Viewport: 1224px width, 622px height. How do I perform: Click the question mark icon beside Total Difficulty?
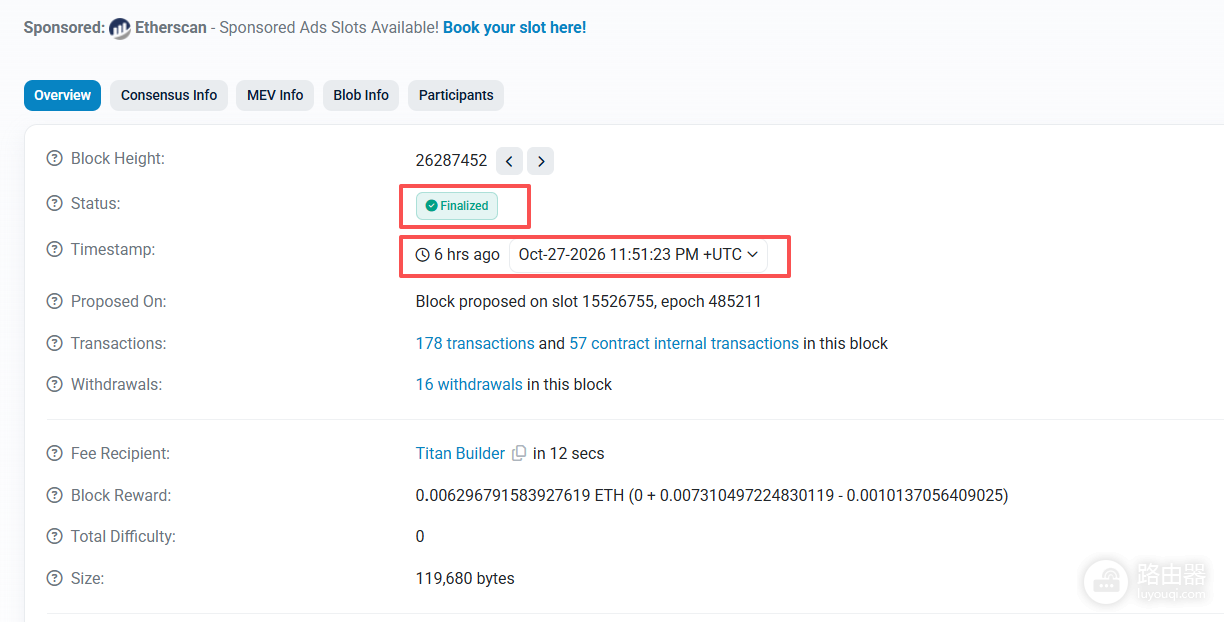tap(55, 537)
